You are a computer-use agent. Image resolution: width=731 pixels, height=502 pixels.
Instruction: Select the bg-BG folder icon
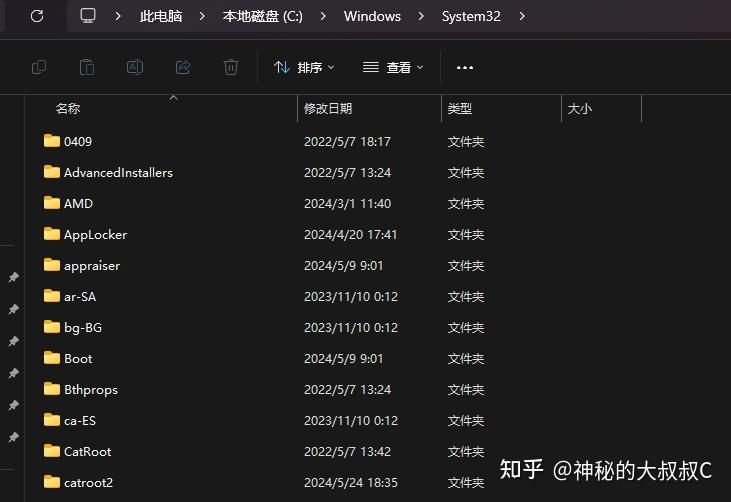point(52,326)
